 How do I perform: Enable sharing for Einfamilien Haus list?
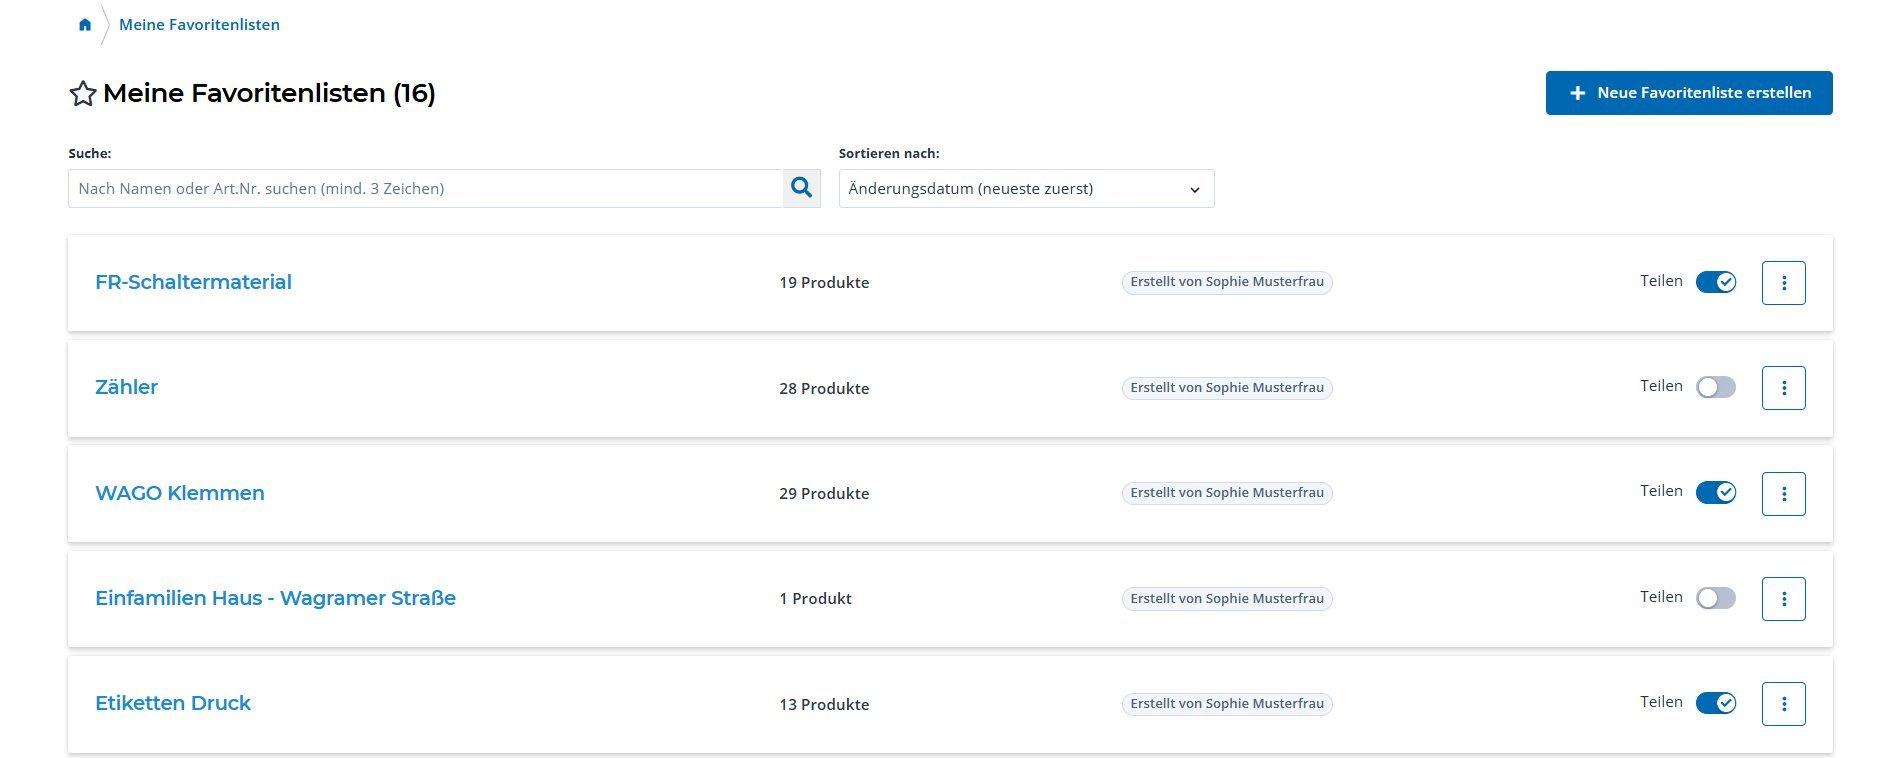1715,598
